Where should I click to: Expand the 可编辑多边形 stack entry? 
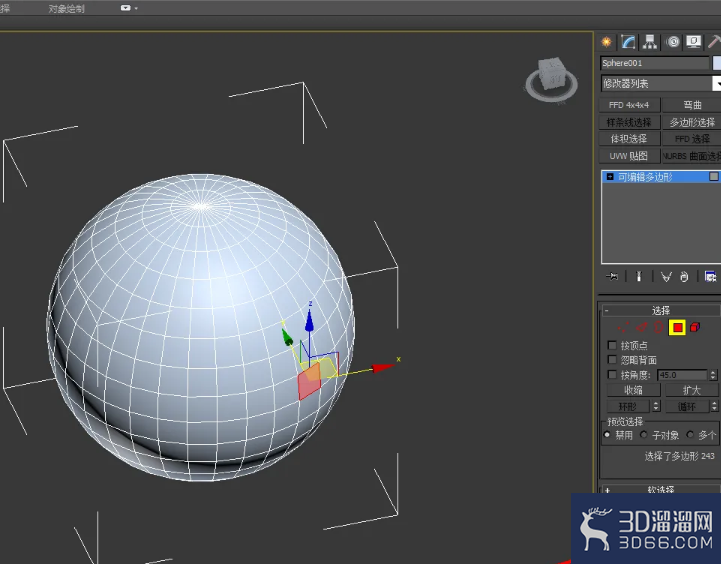(610, 177)
